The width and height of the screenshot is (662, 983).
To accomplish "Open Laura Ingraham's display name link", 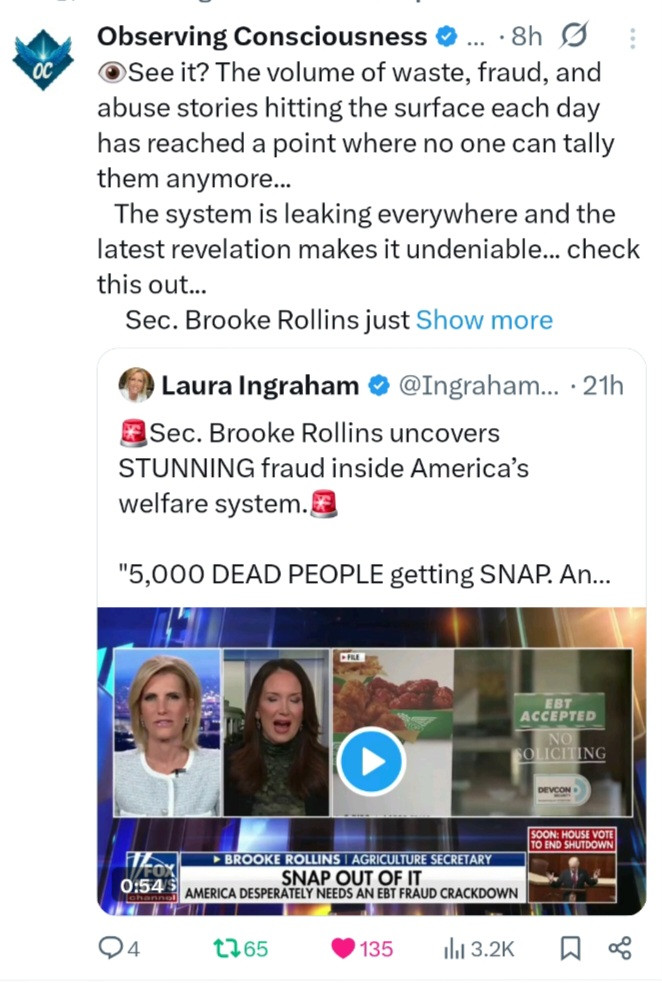I will pos(259,386).
